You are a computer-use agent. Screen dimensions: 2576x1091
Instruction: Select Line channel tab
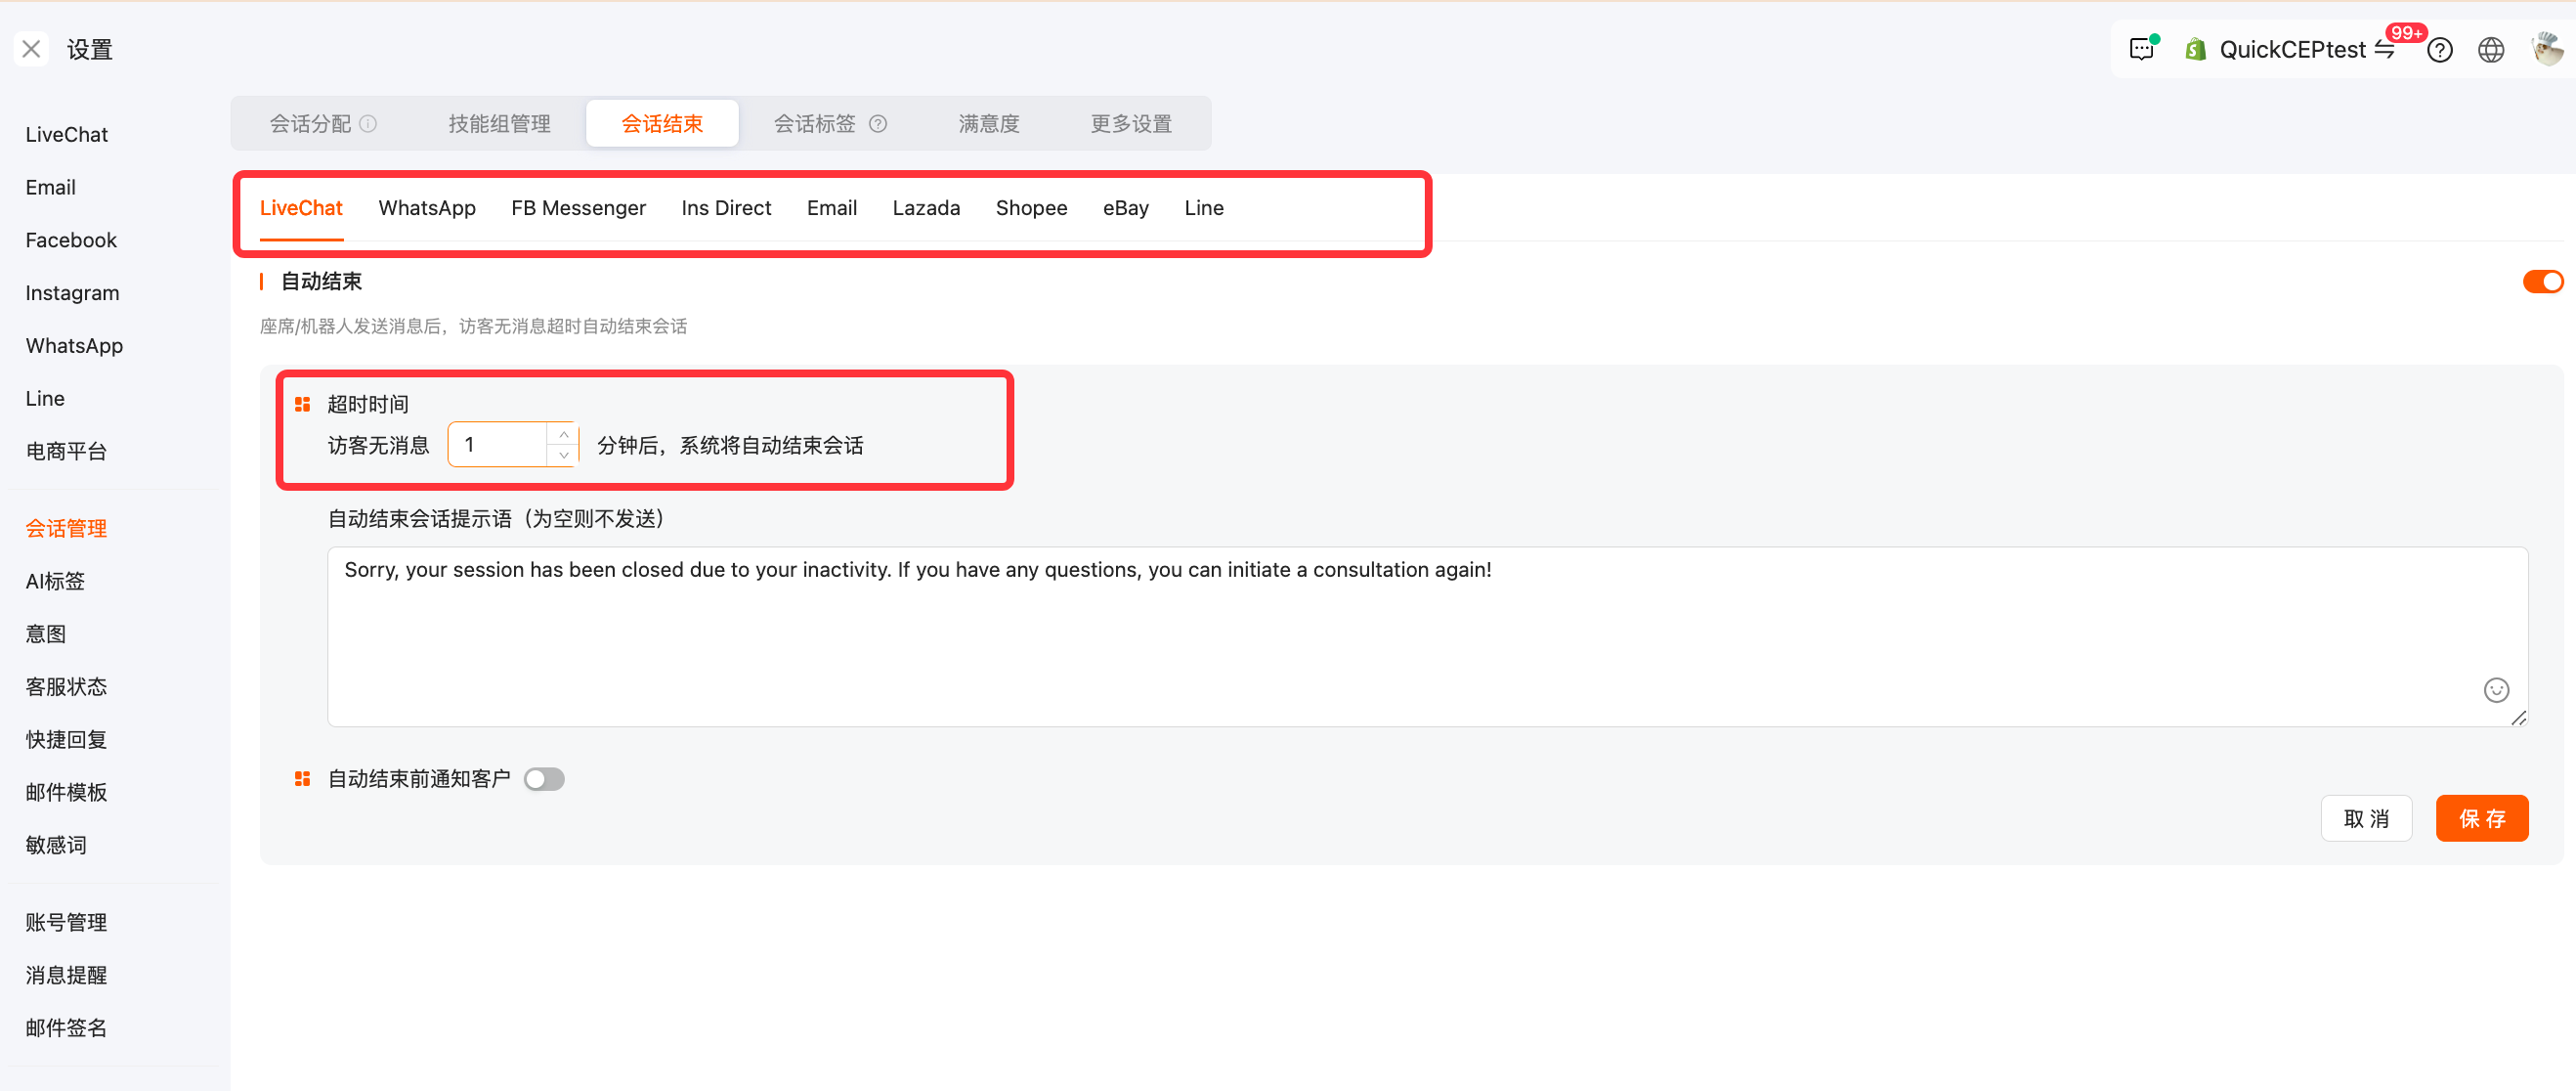(1204, 208)
